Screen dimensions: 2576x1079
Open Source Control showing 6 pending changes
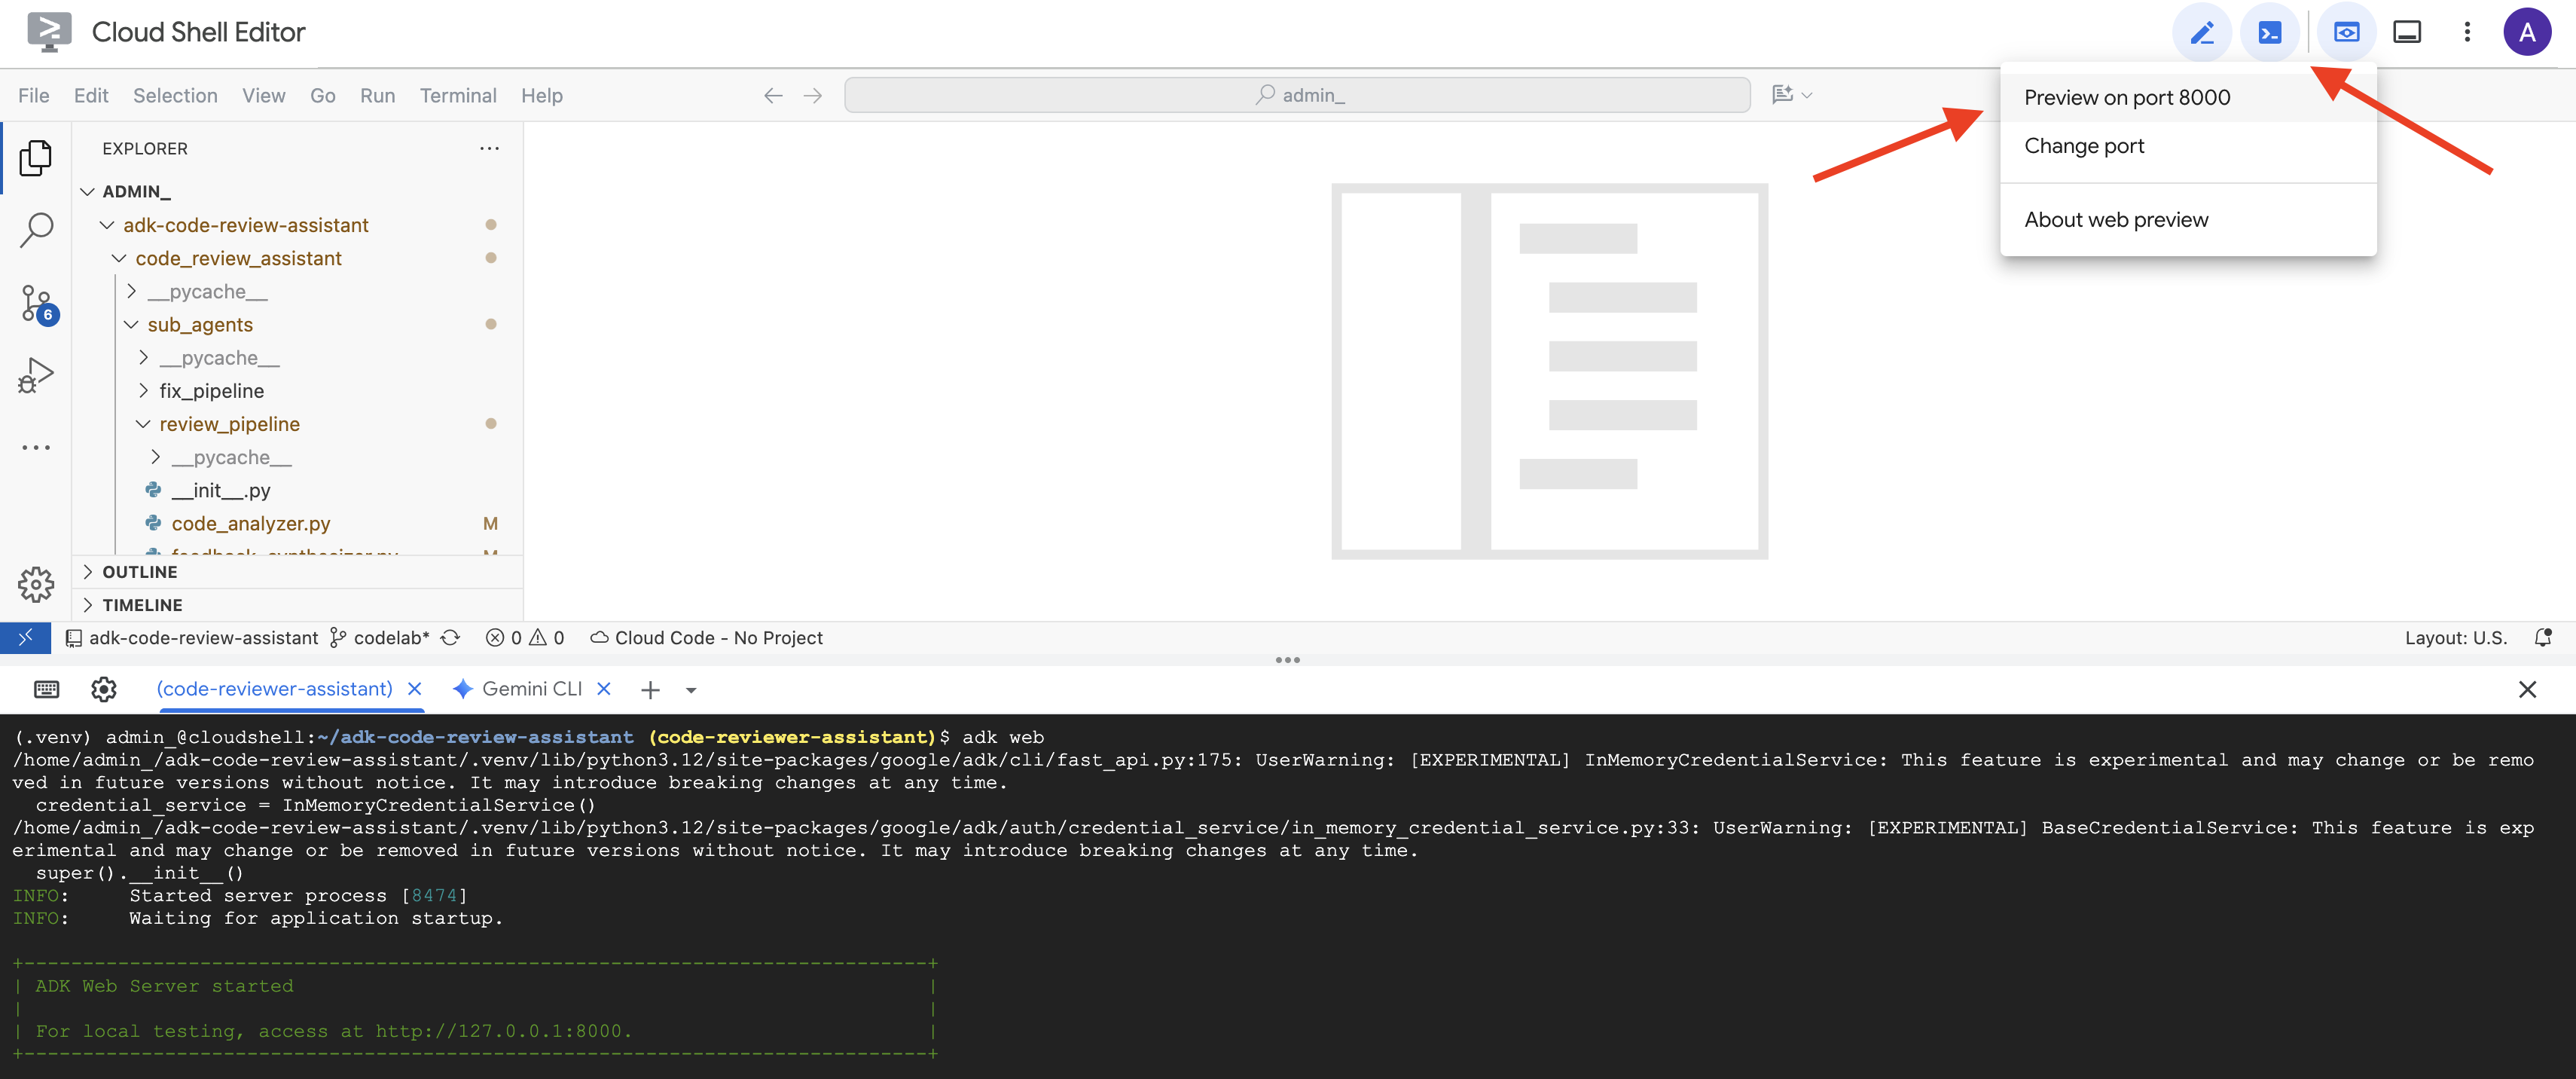36,303
